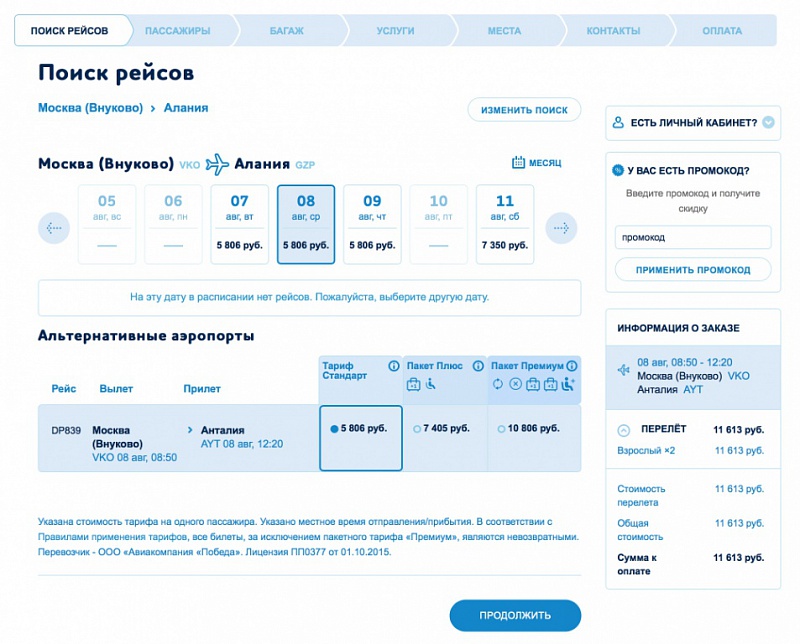The width and height of the screenshot is (800, 644).
Task: Click the next dates arrow icon
Action: 561,228
